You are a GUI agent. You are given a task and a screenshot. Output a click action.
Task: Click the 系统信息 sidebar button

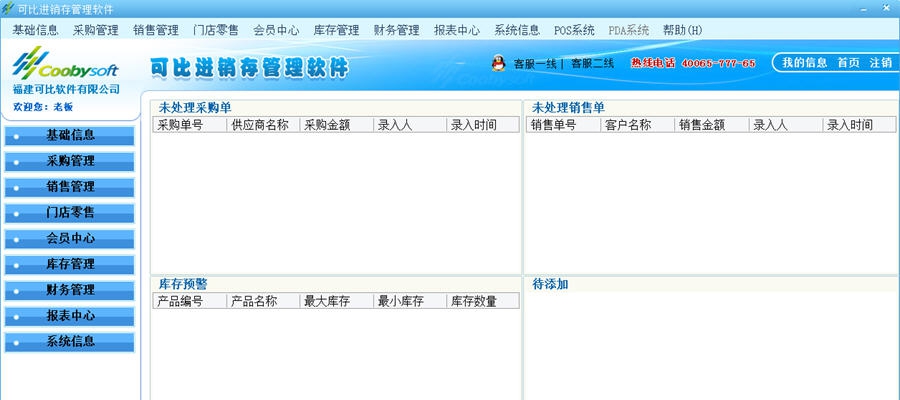pyautogui.click(x=69, y=343)
